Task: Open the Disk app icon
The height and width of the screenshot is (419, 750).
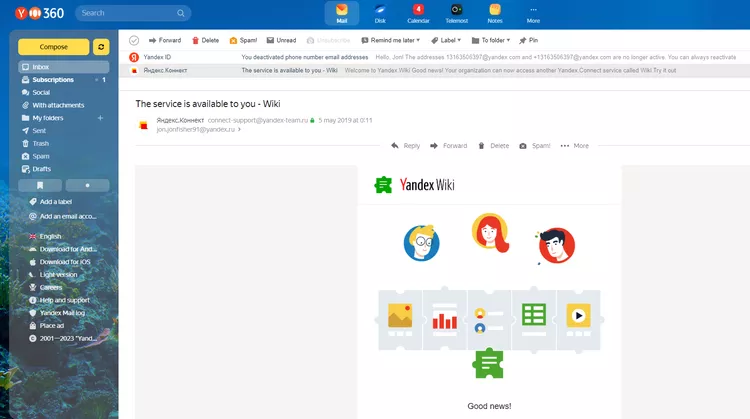Action: point(380,13)
